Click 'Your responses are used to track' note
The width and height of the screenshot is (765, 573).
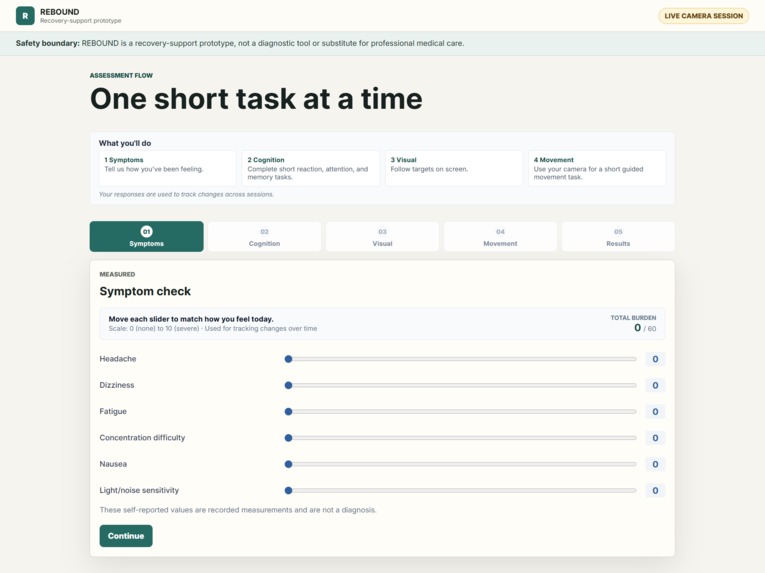[x=186, y=194]
